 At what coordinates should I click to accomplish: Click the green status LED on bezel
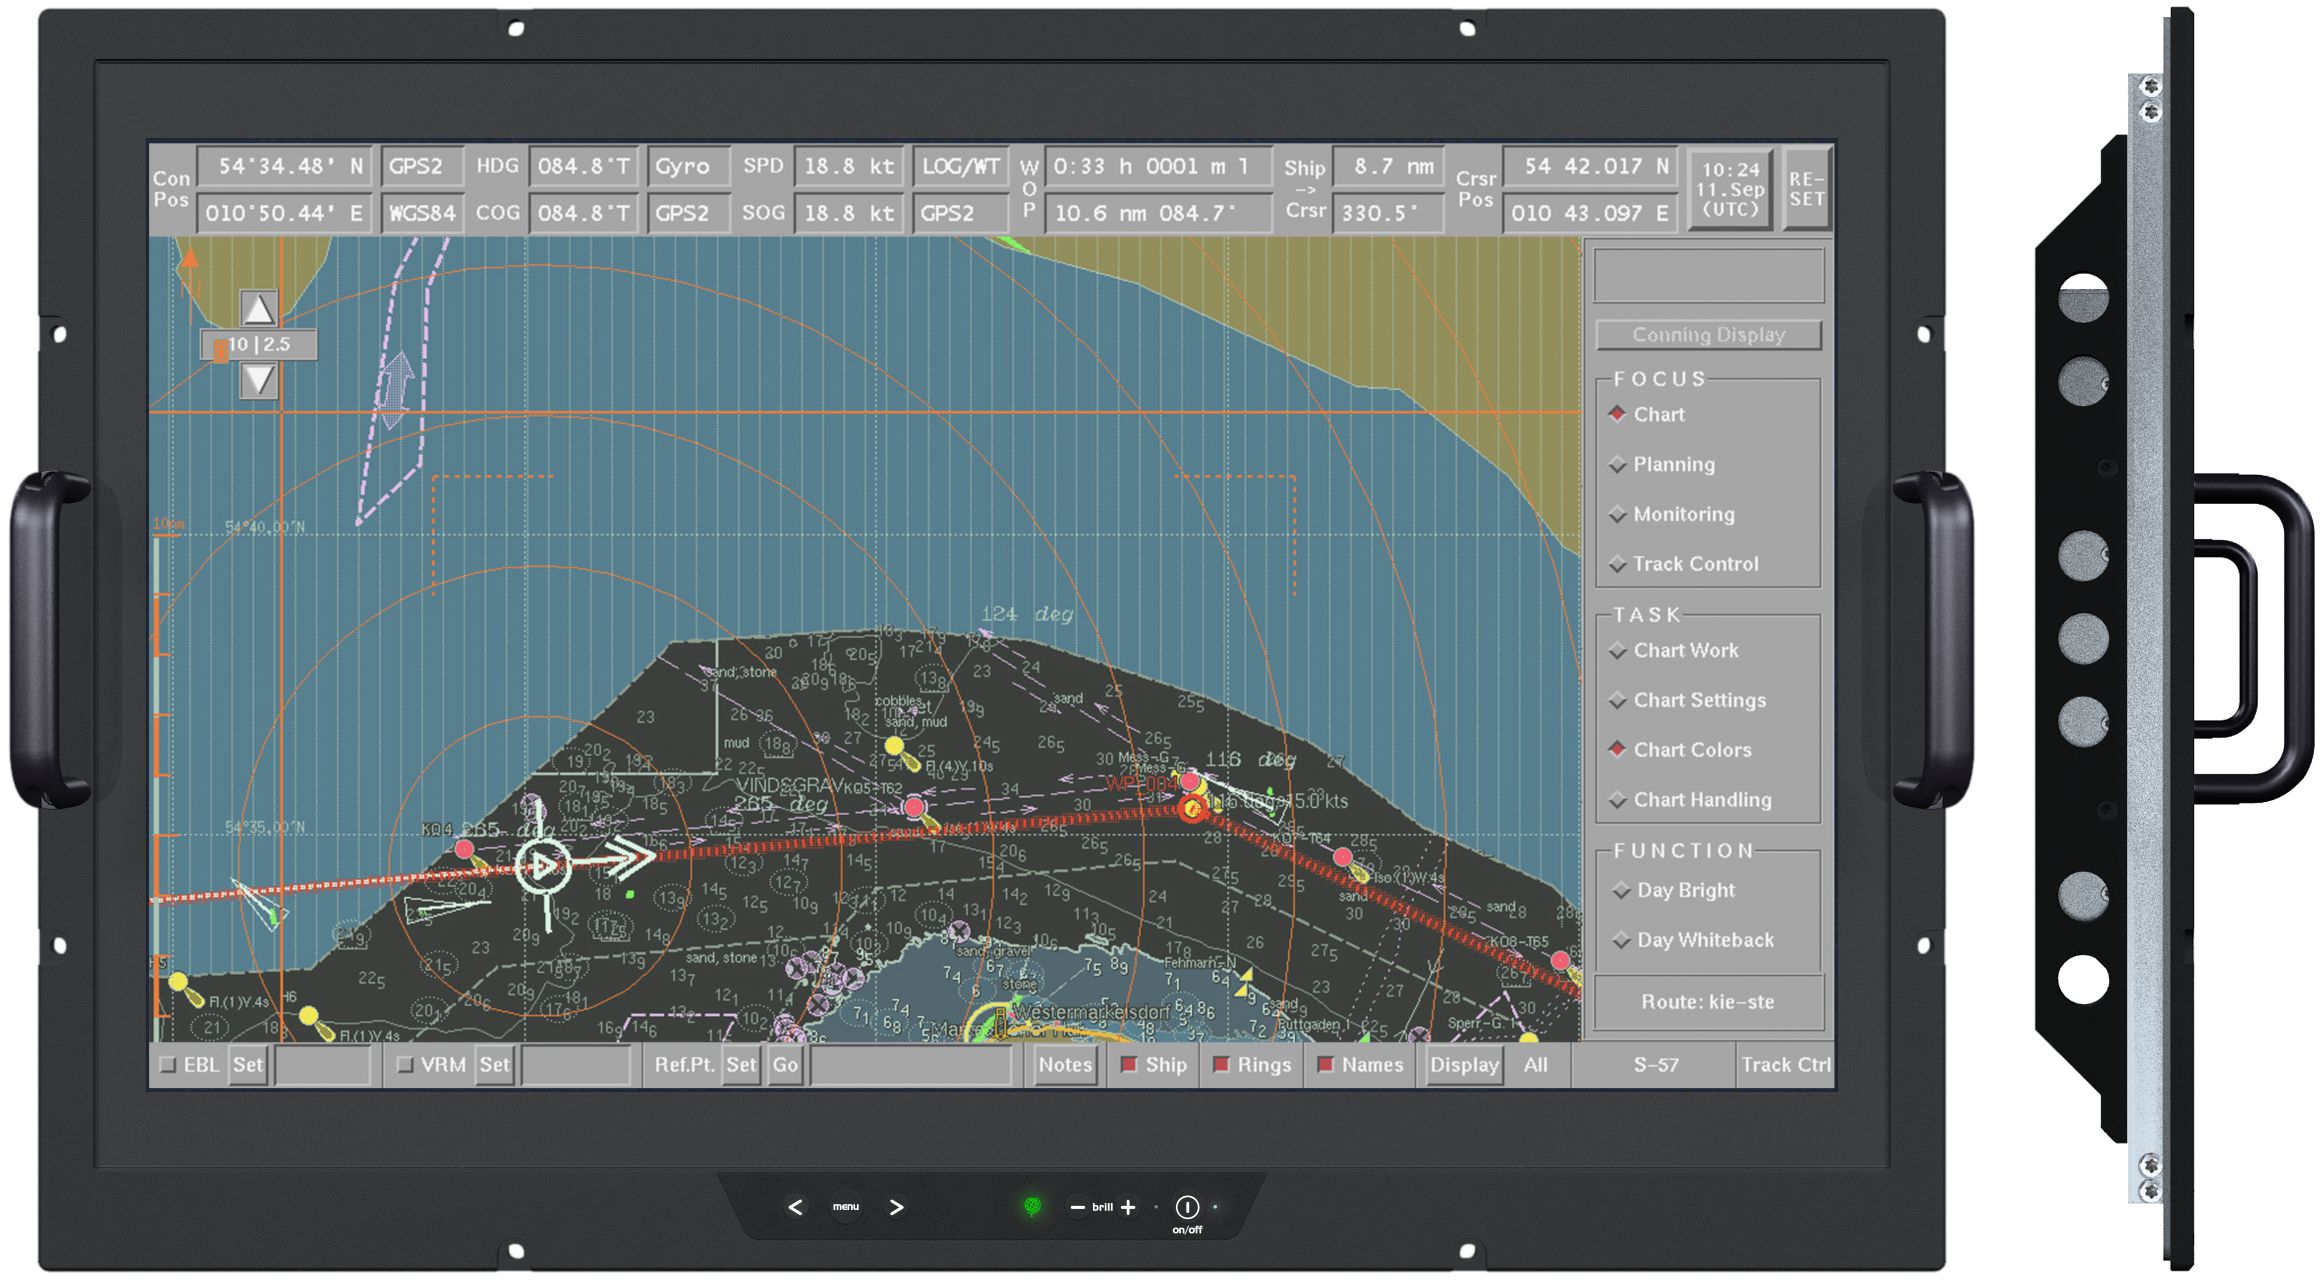point(1032,1206)
